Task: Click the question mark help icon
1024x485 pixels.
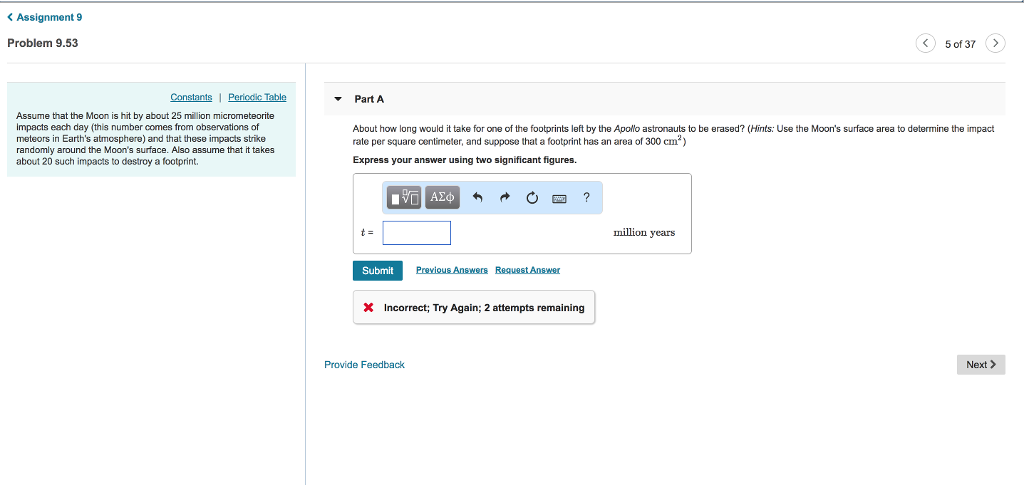Action: pyautogui.click(x=586, y=197)
